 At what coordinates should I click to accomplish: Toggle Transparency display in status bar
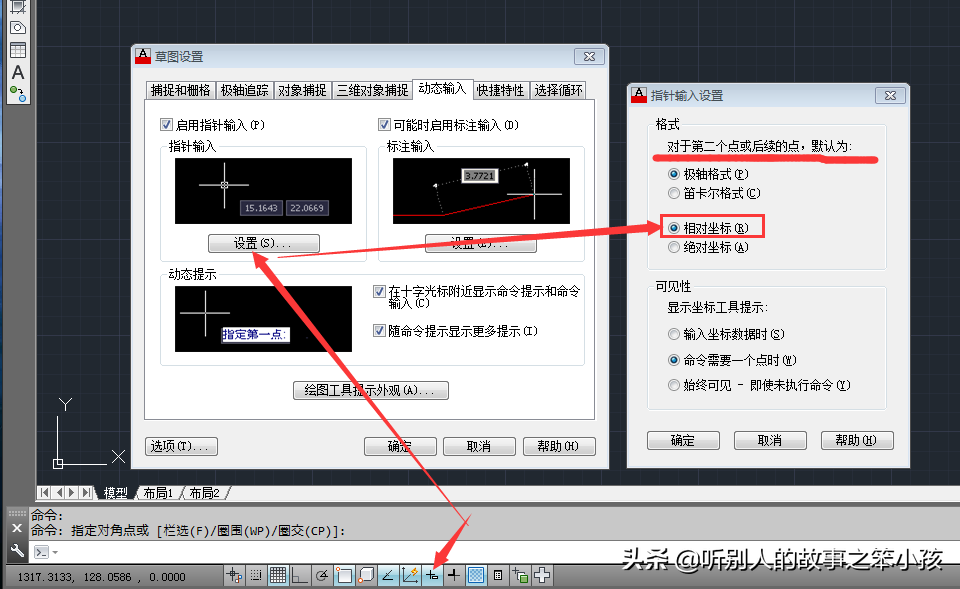(x=476, y=575)
